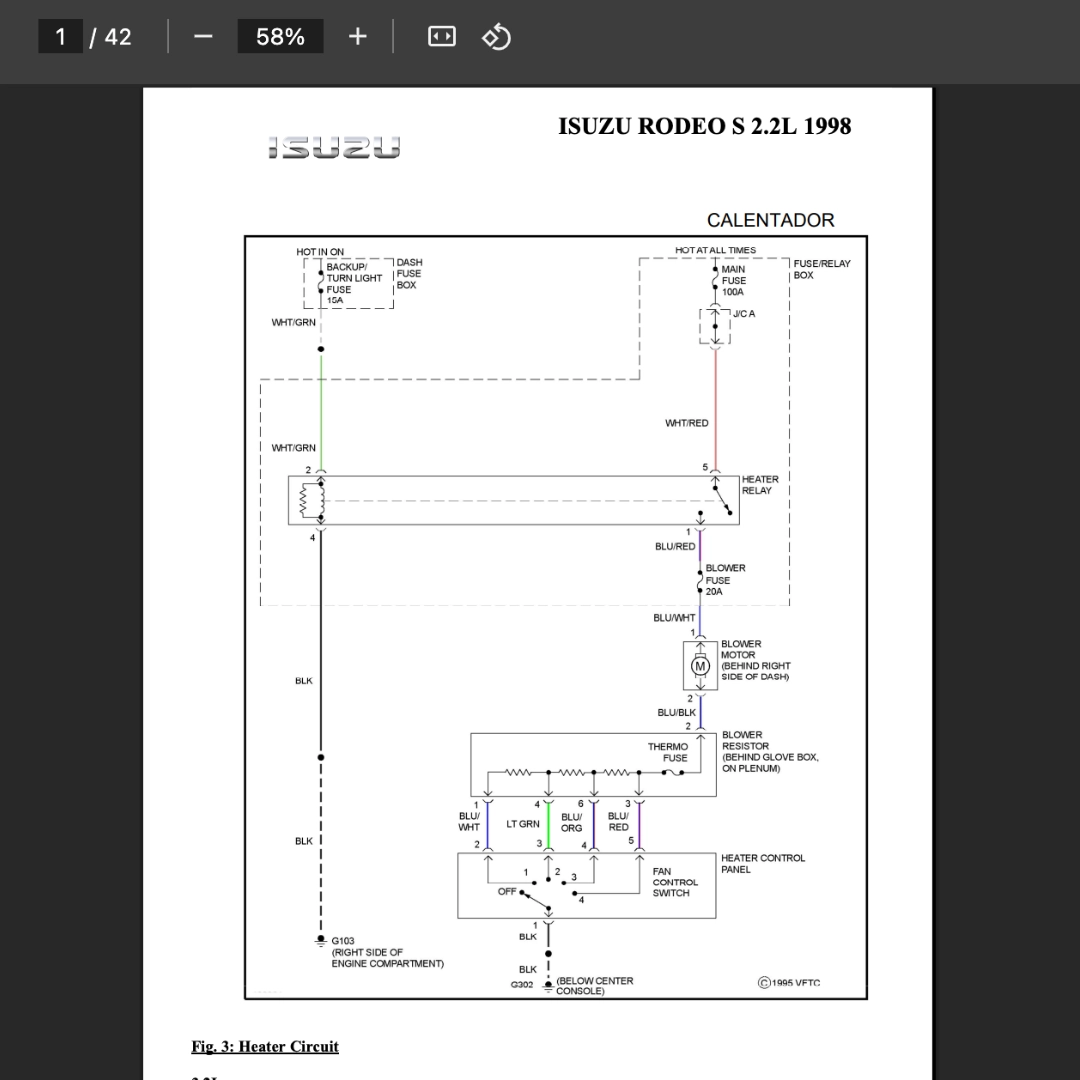This screenshot has height=1080, width=1080.
Task: Click the 'LT GRN' wire label
Action: (x=523, y=824)
